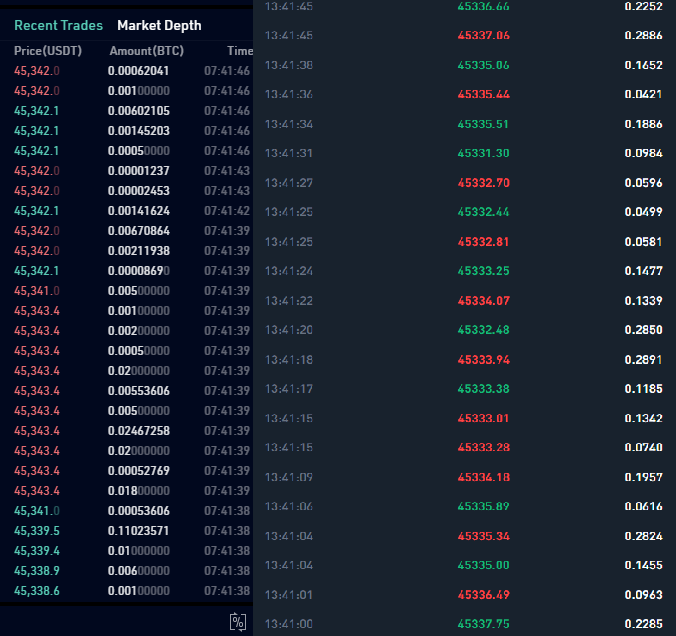Click the red price 45337.06
Image resolution: width=676 pixels, height=636 pixels.
pyautogui.click(x=483, y=35)
